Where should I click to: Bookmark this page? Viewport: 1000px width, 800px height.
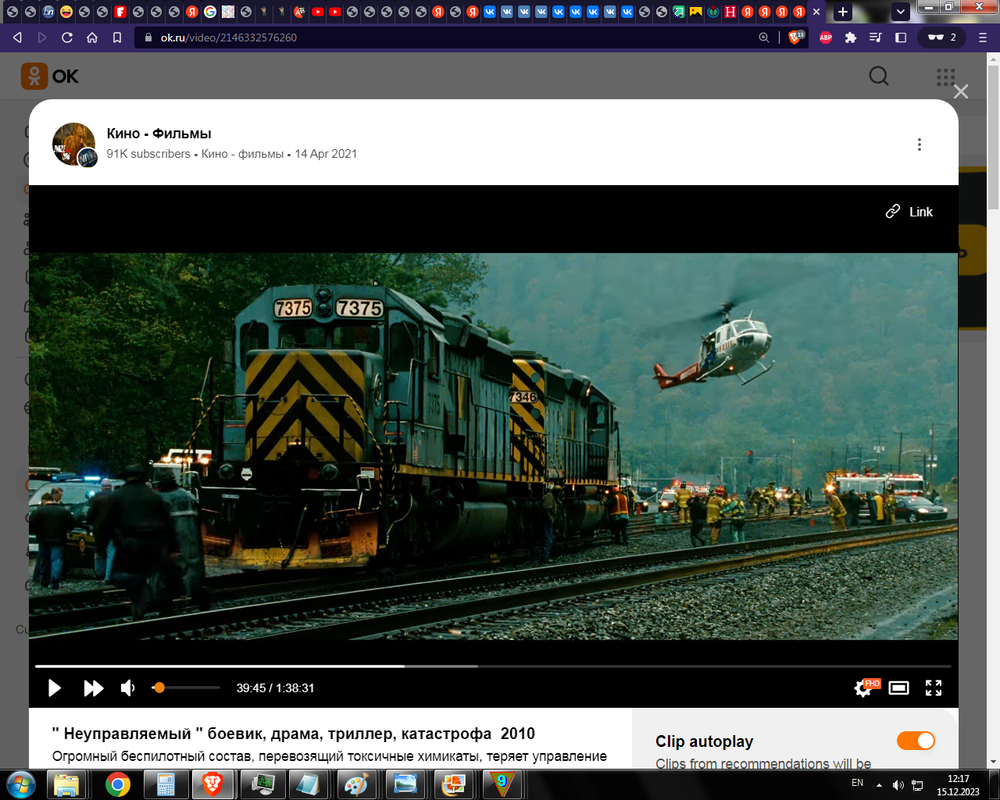tap(117, 38)
